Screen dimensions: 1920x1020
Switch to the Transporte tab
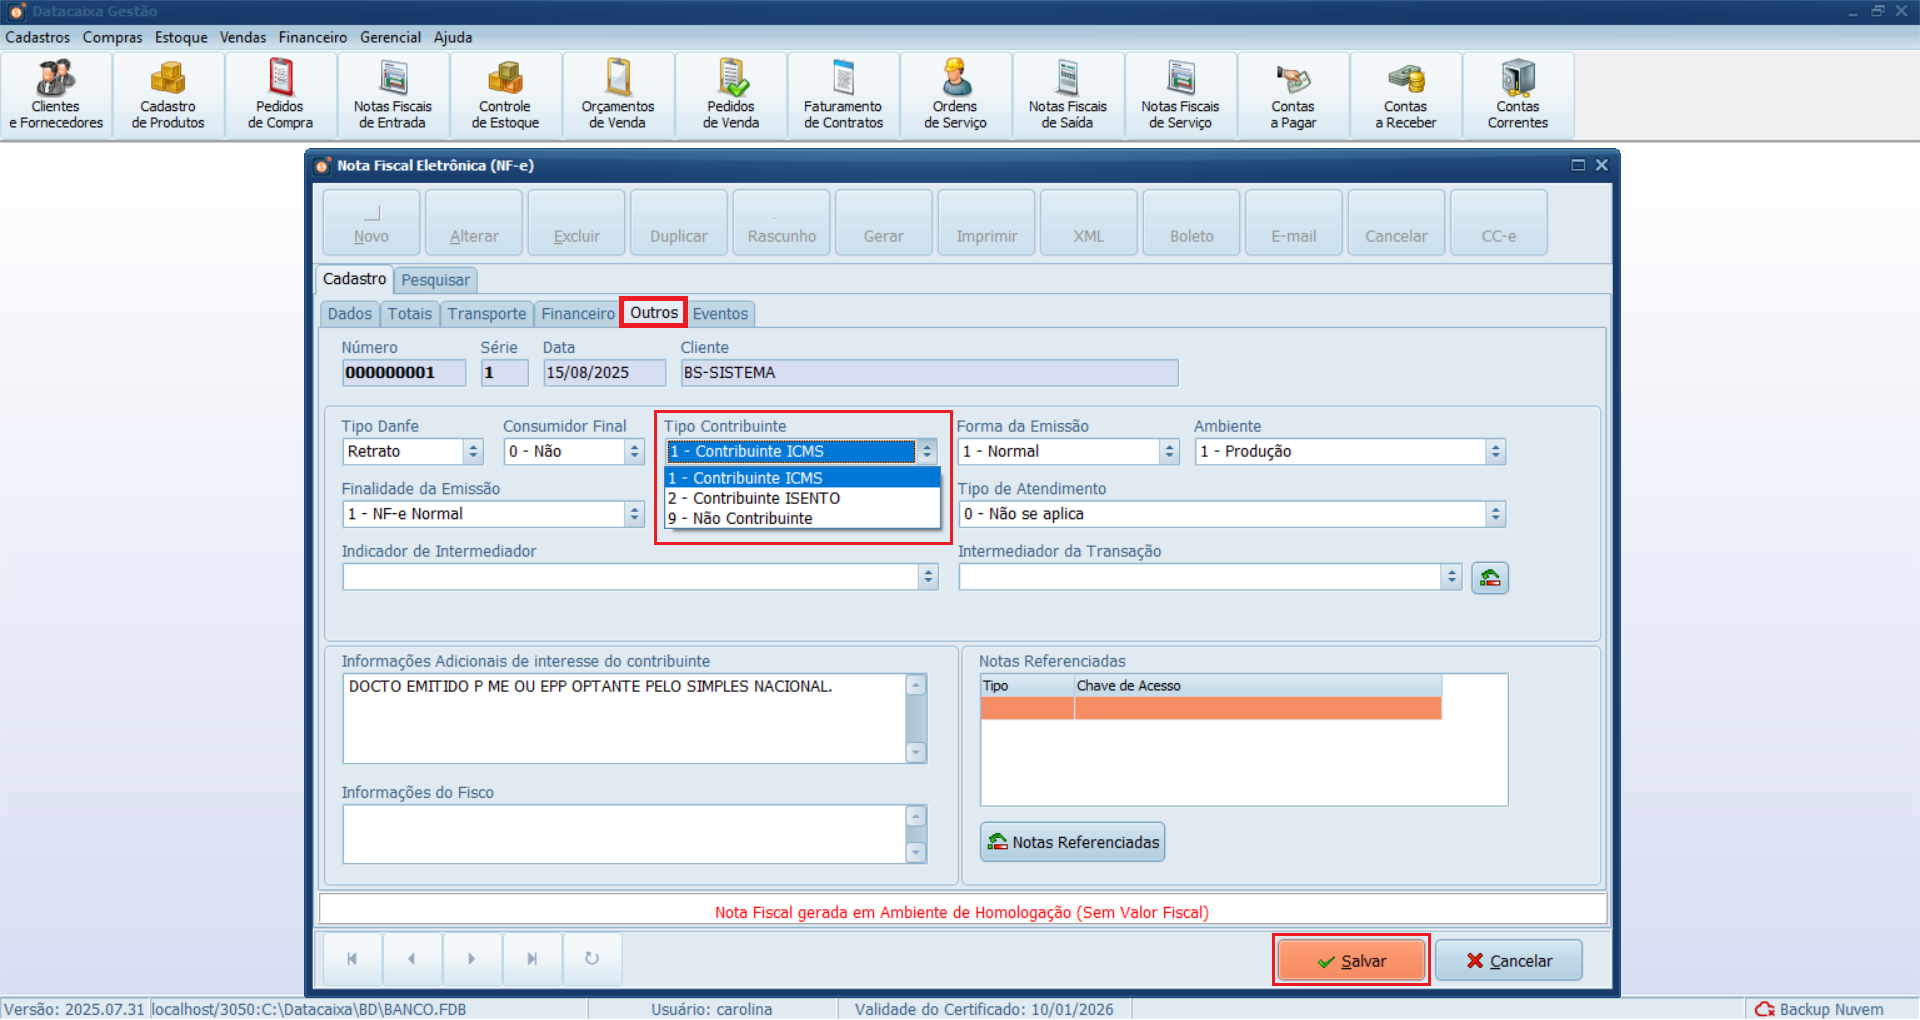click(486, 314)
